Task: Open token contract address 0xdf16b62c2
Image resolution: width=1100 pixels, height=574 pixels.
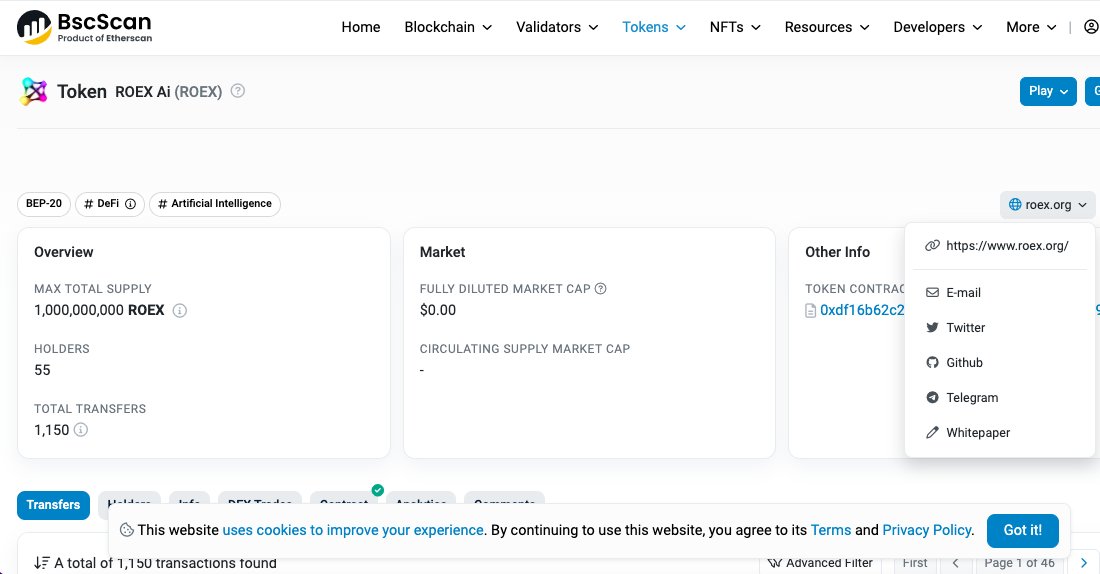Action: tap(862, 310)
